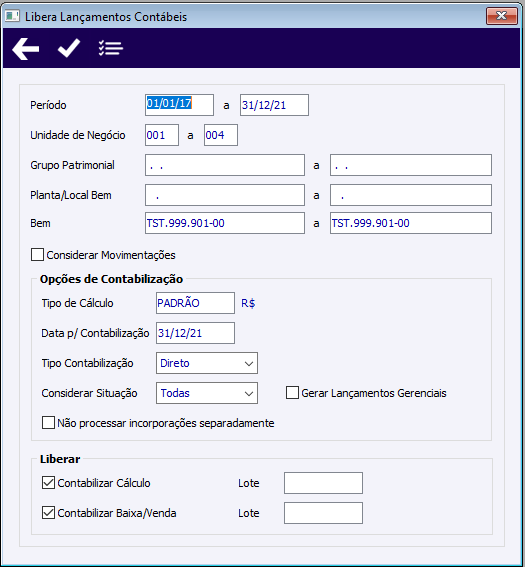This screenshot has height=567, width=525.
Task: Click the Bem start field TST.999.901-00
Action: pyautogui.click(x=225, y=223)
